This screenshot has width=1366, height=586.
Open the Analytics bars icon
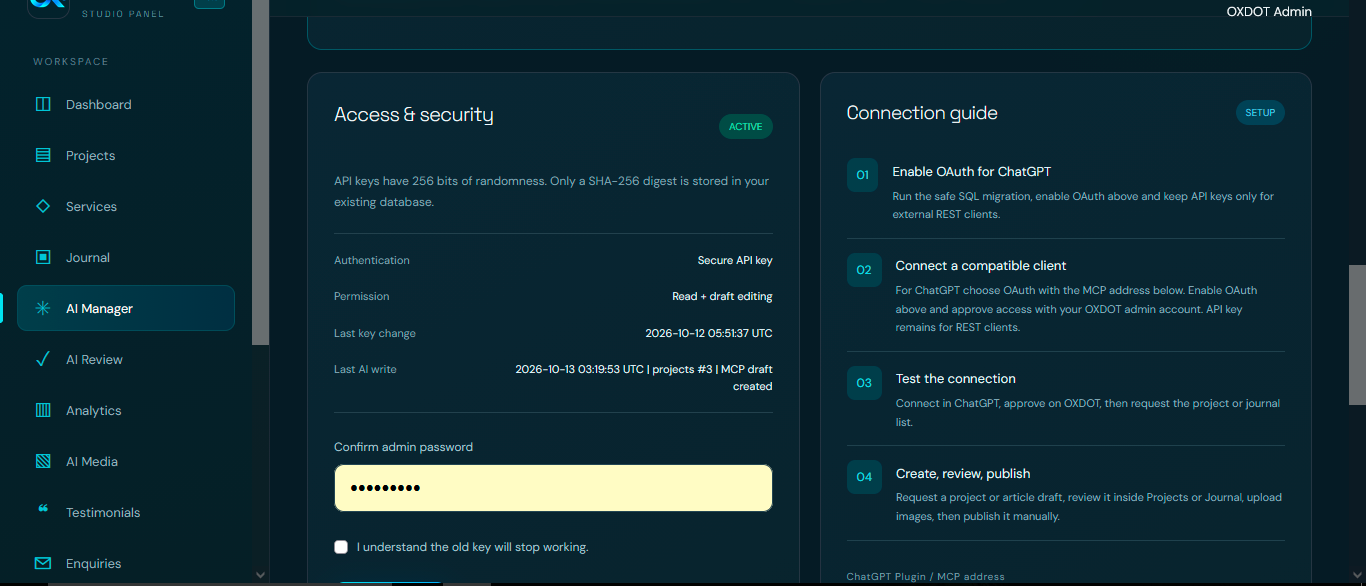(43, 410)
